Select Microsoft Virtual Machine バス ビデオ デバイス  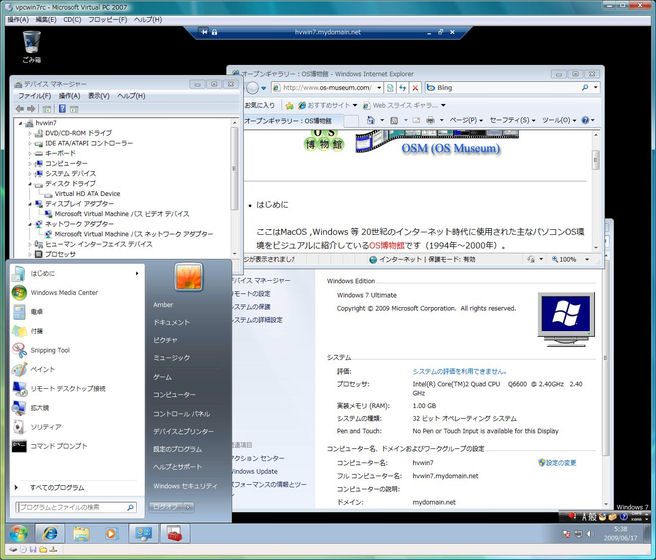pyautogui.click(x=122, y=214)
